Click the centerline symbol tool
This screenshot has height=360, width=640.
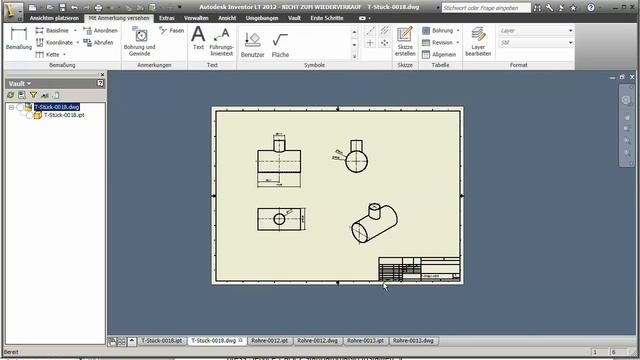[370, 31]
